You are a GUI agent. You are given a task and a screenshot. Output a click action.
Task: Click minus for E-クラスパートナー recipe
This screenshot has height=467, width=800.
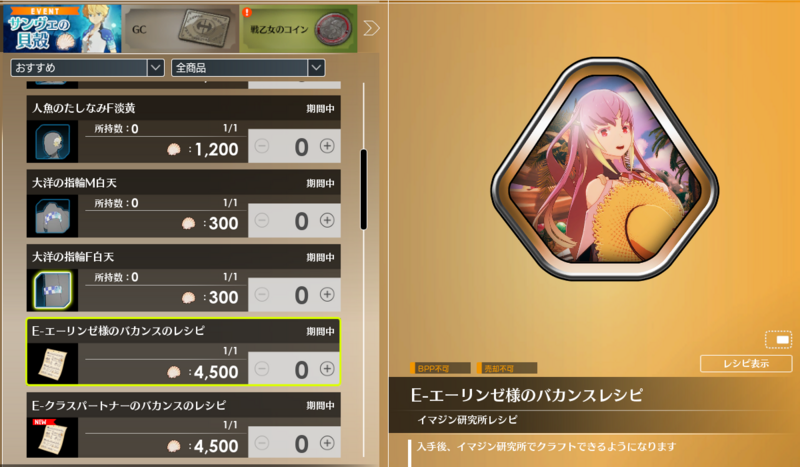[262, 443]
